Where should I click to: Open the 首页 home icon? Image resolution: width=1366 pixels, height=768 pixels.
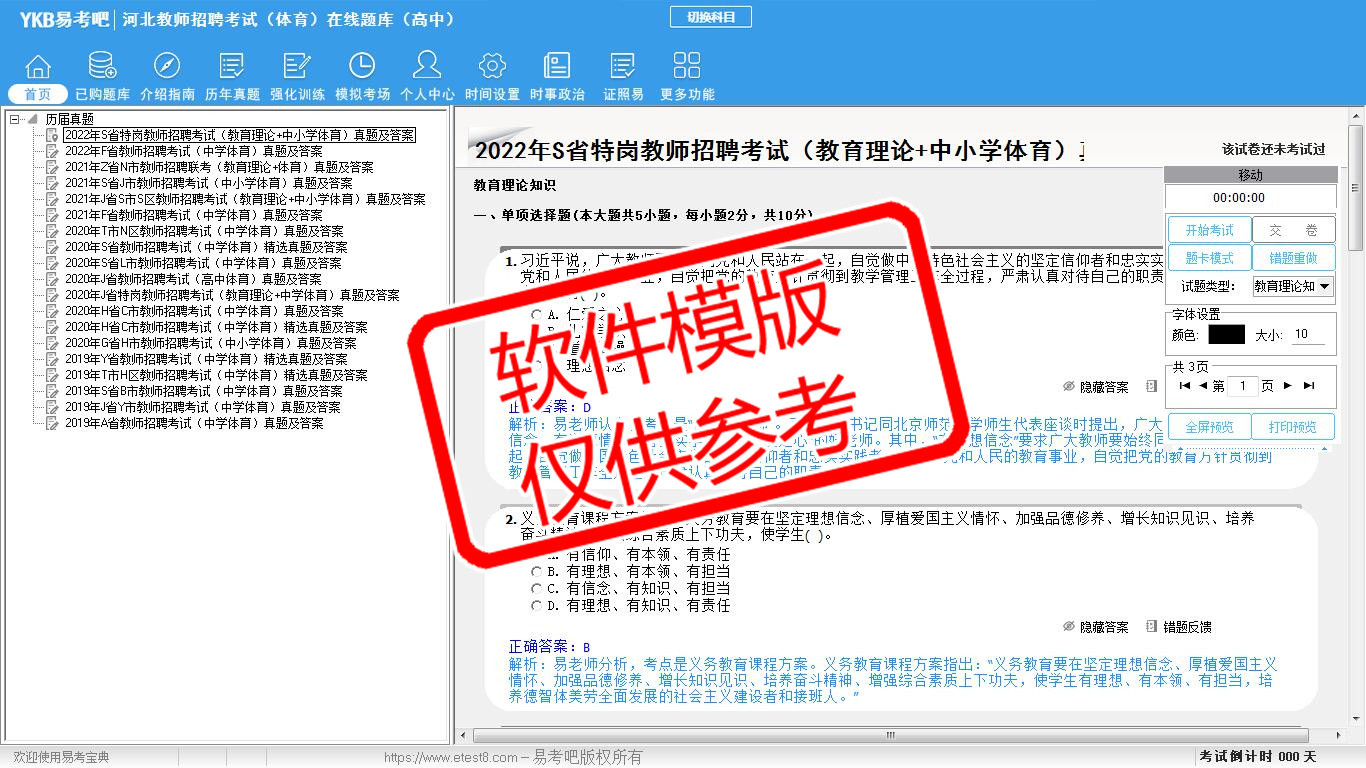[x=38, y=67]
